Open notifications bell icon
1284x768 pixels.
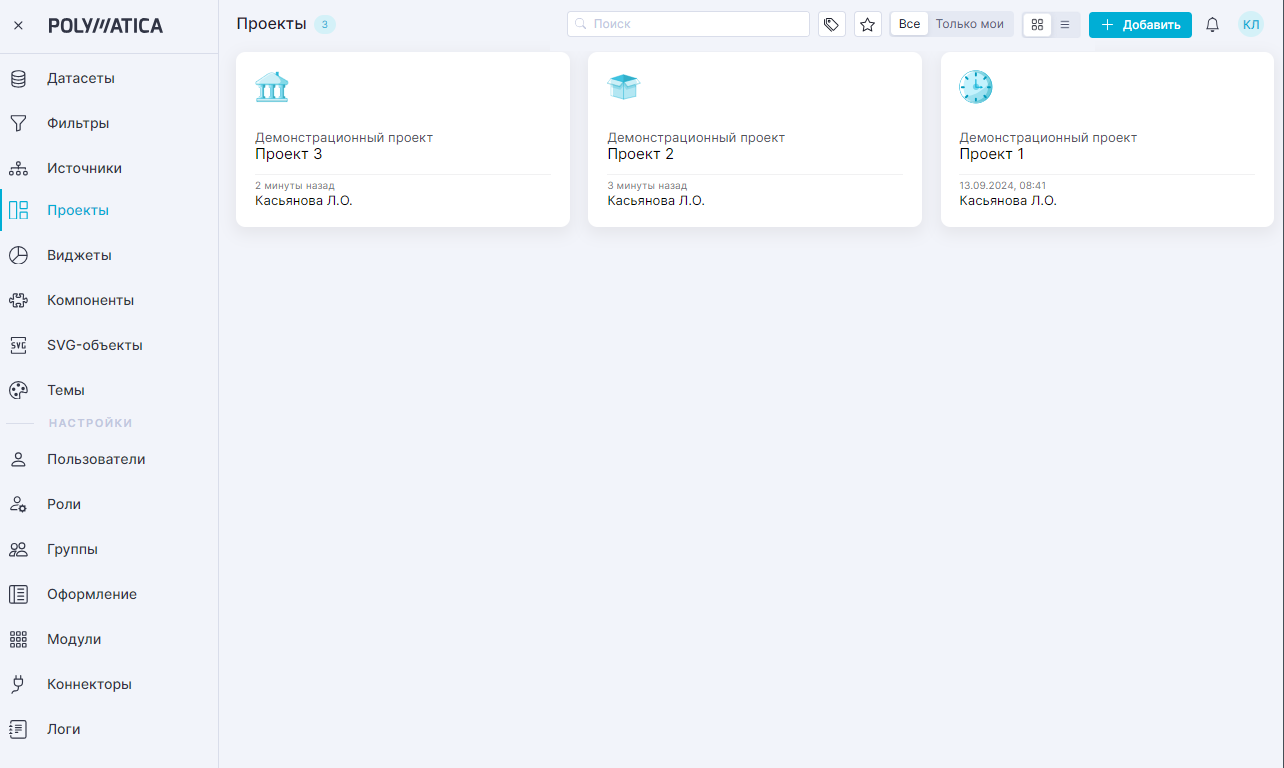pos(1212,25)
